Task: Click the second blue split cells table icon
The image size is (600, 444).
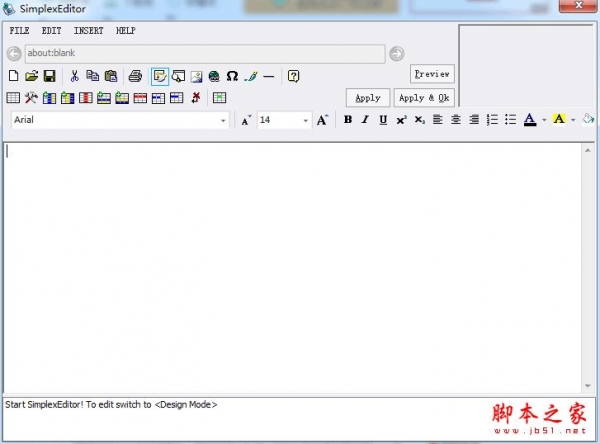Action: [x=176, y=98]
